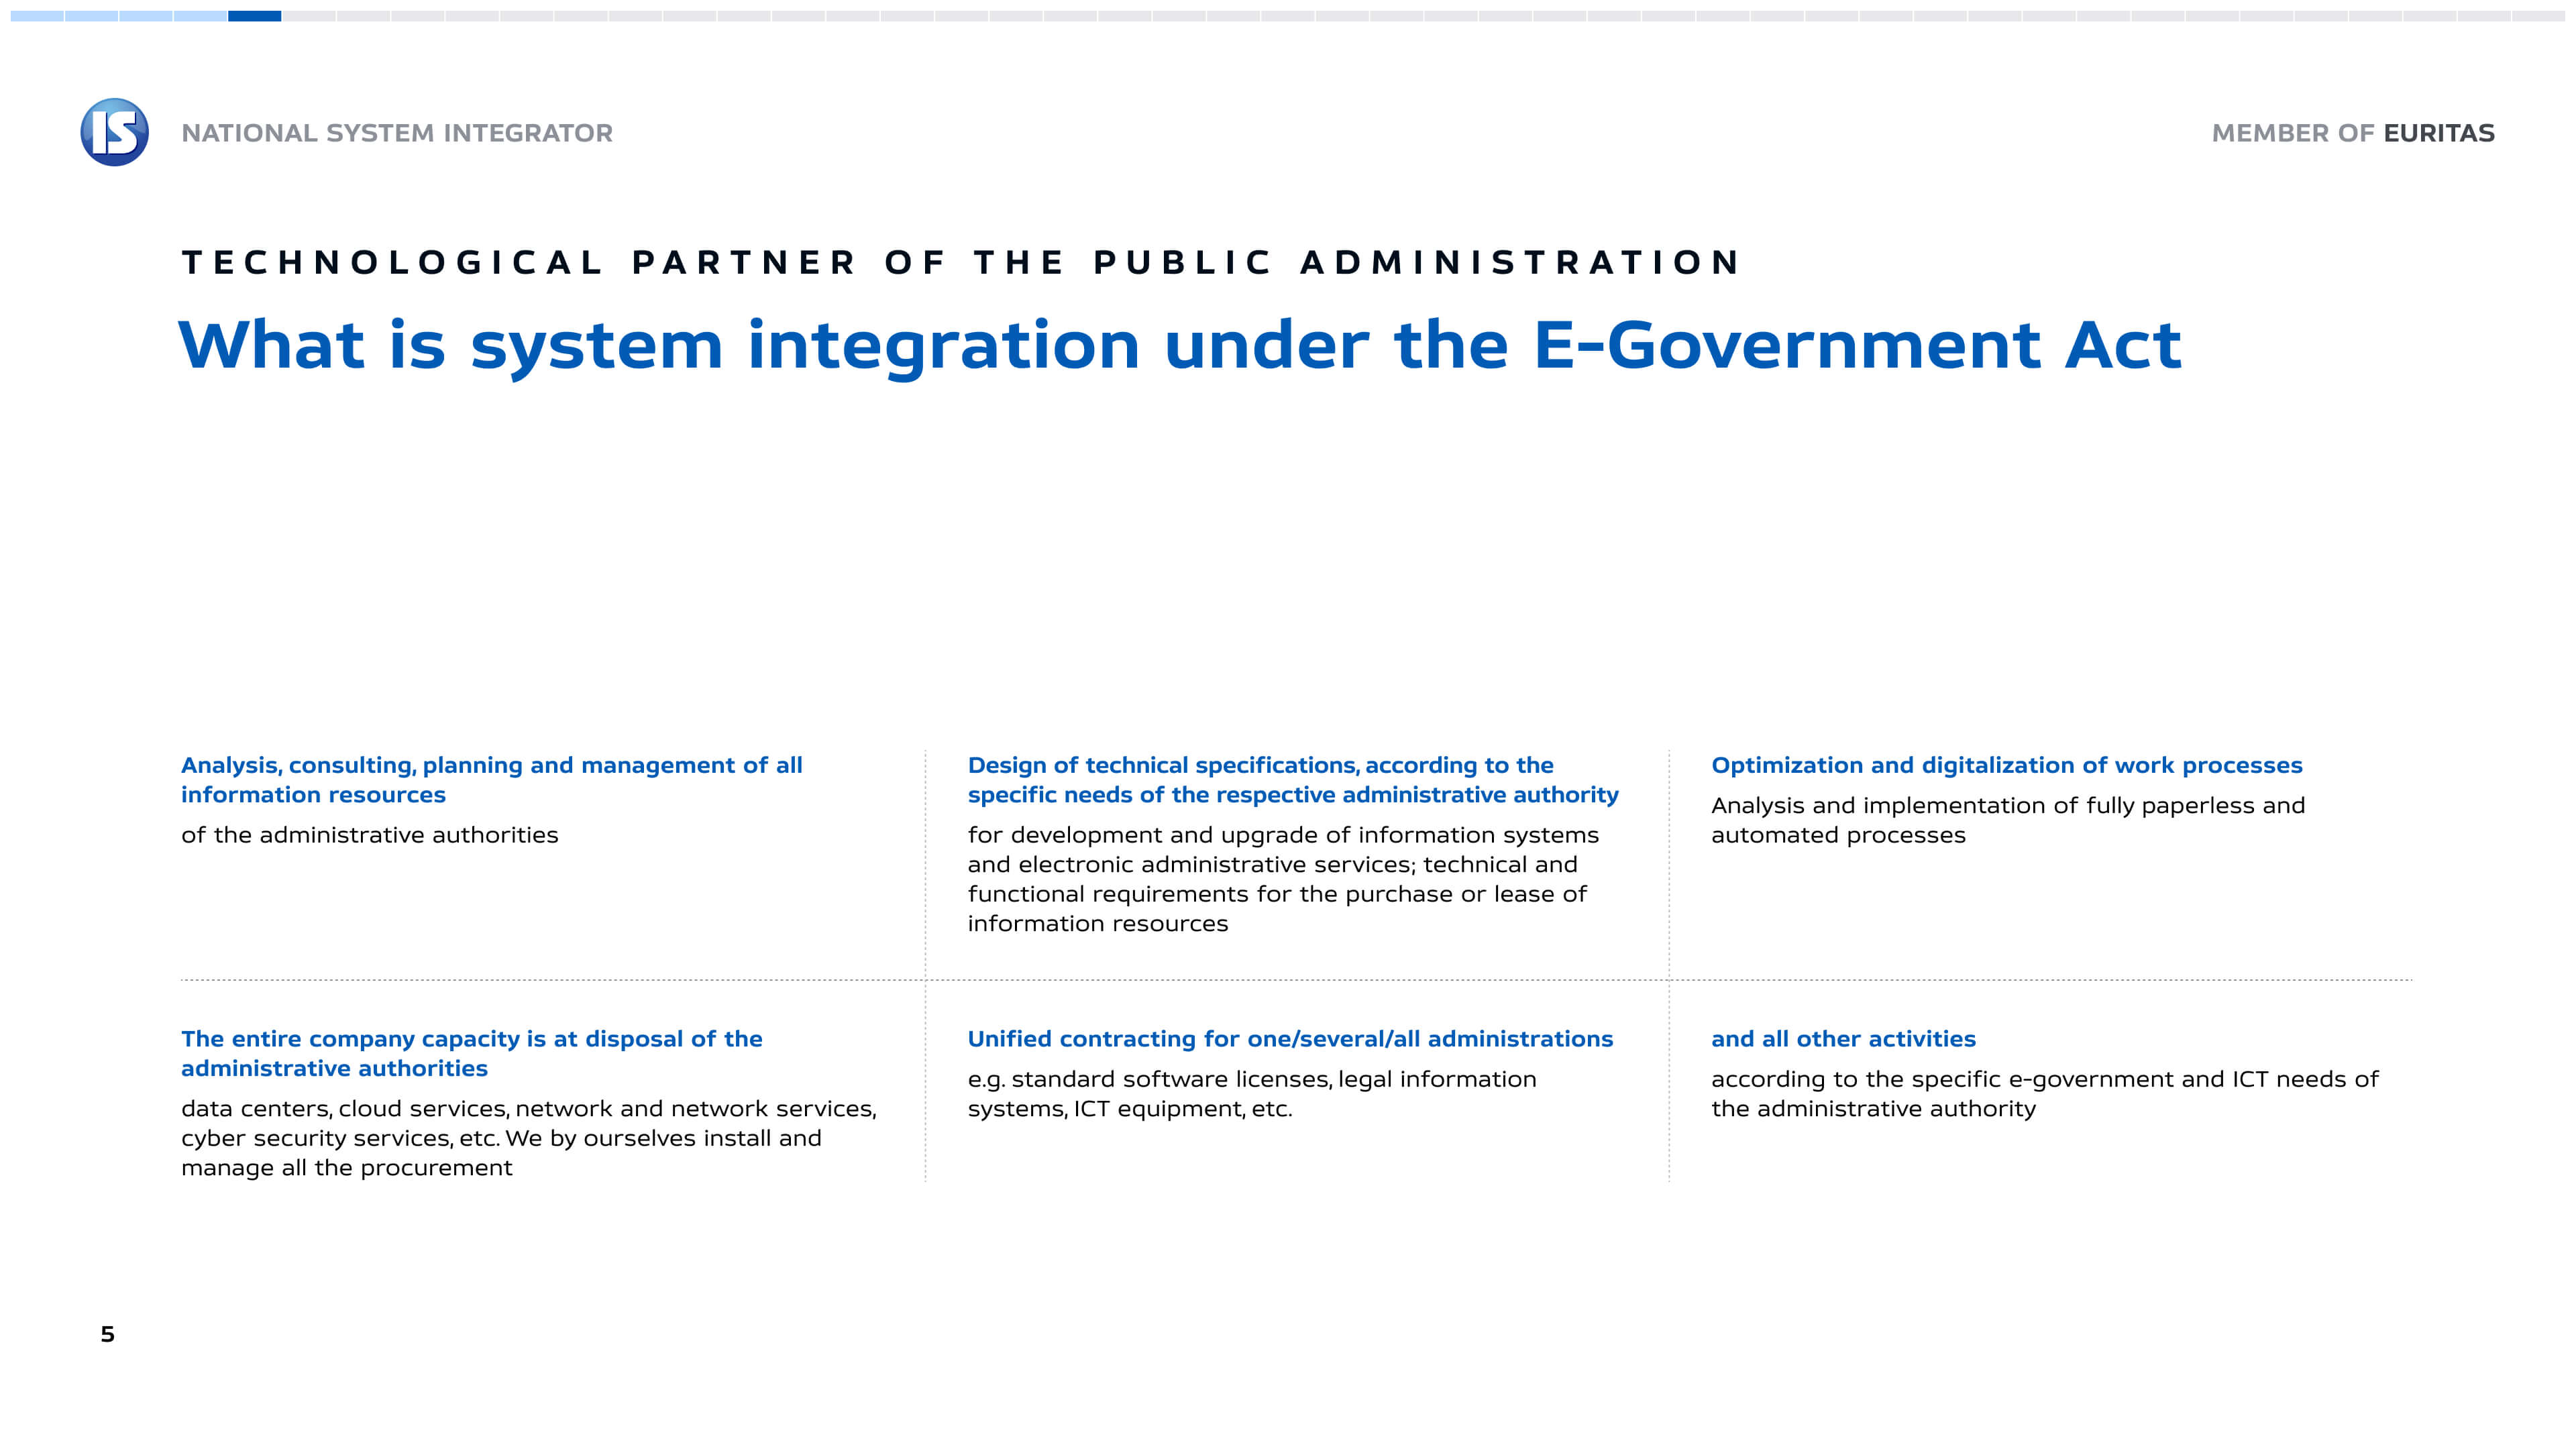
Task: Click the round IS company logo
Action: [x=114, y=132]
